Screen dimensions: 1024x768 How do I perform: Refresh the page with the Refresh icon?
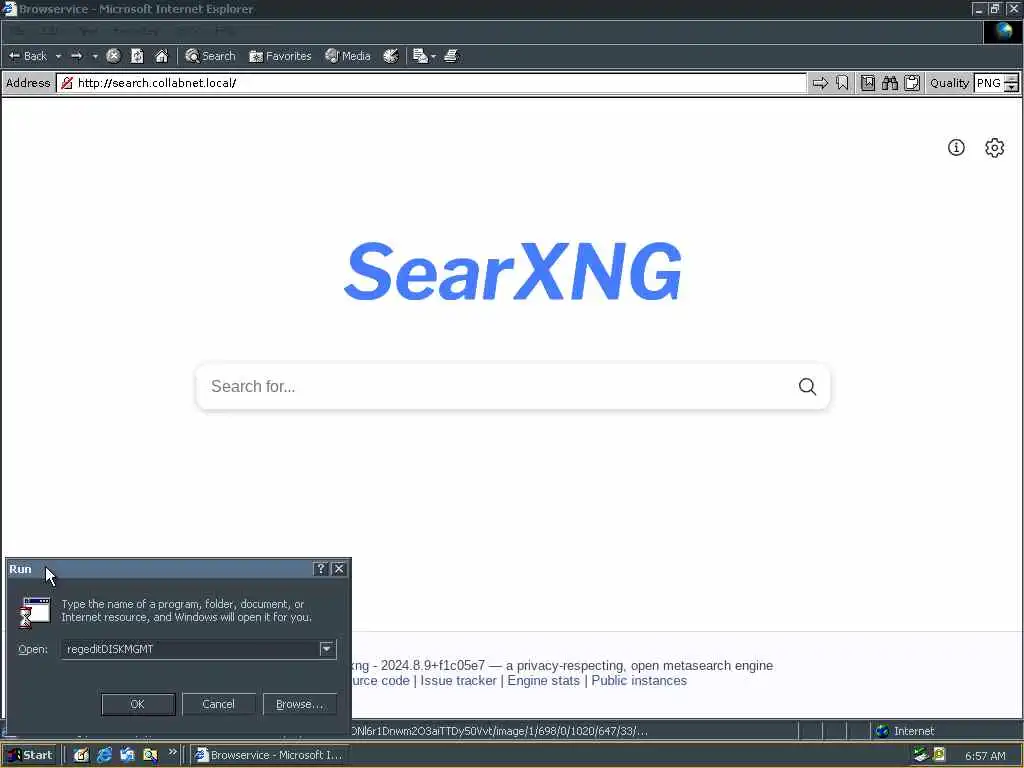[x=137, y=56]
